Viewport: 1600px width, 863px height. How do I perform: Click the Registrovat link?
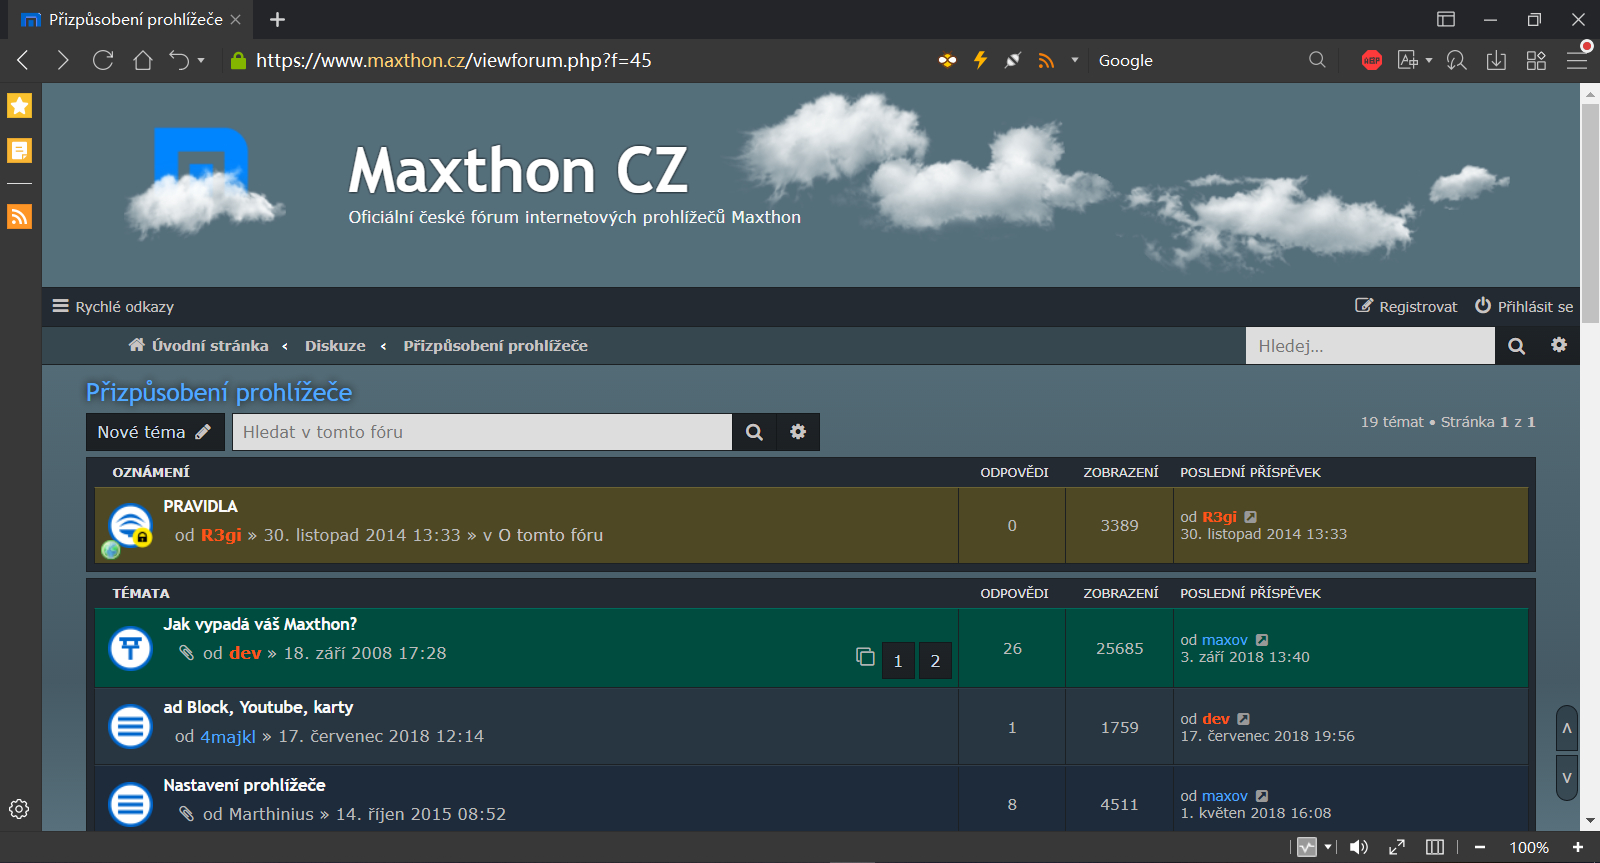point(1406,306)
